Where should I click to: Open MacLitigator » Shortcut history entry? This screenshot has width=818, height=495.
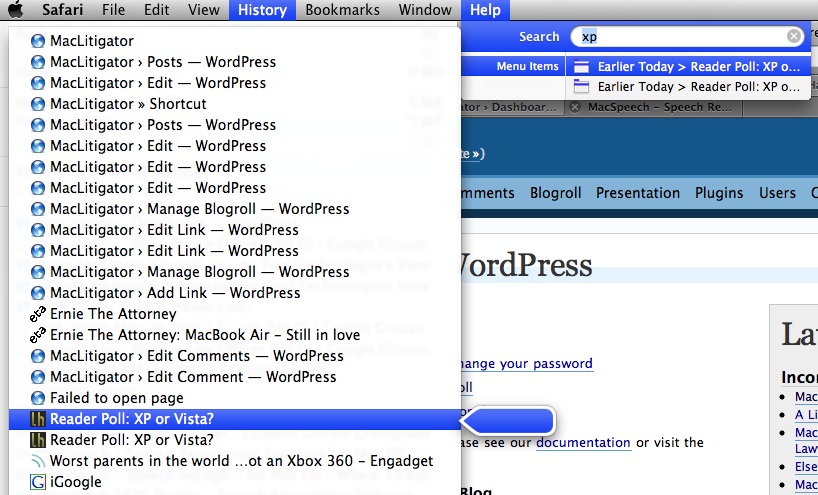pyautogui.click(x=235, y=104)
